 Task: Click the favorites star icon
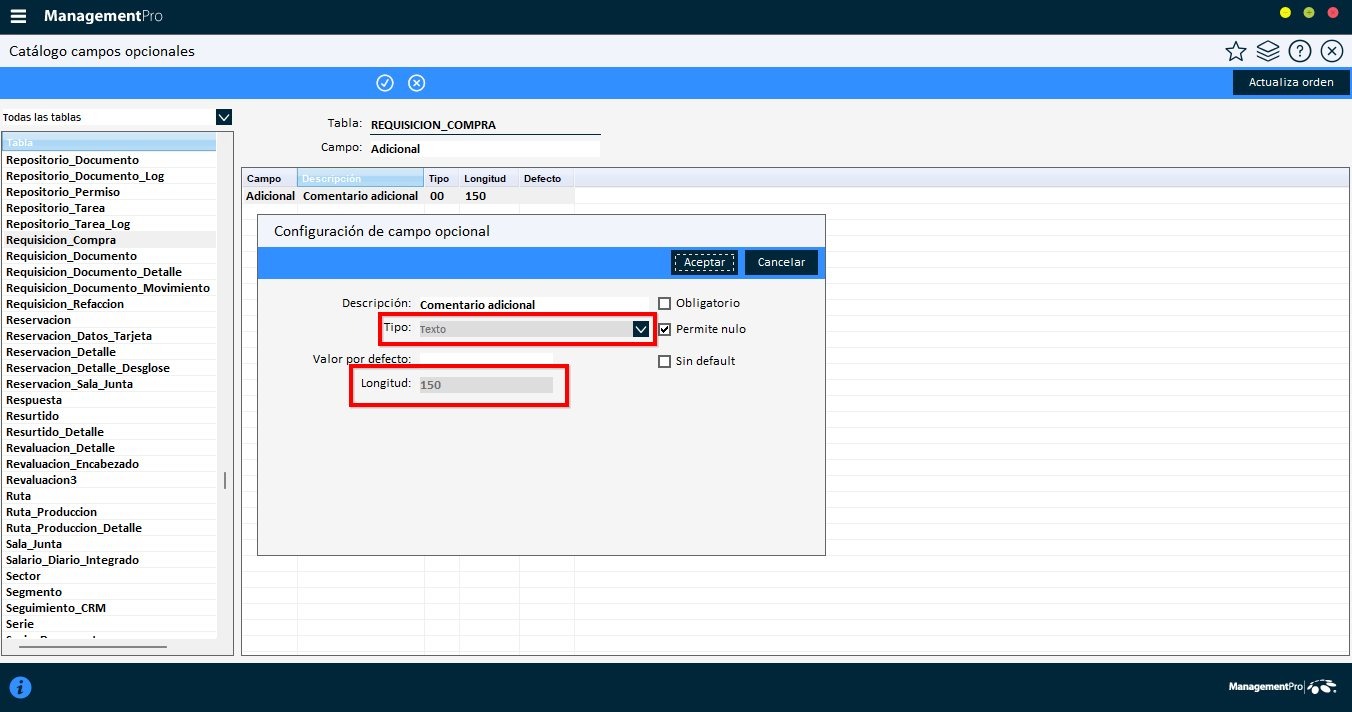click(x=1236, y=52)
